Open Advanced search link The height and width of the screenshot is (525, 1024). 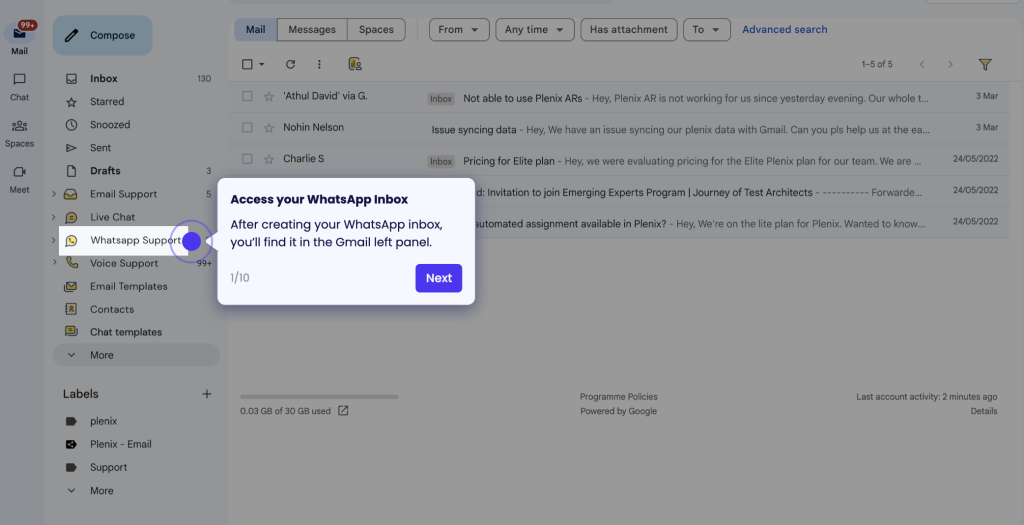(x=784, y=29)
